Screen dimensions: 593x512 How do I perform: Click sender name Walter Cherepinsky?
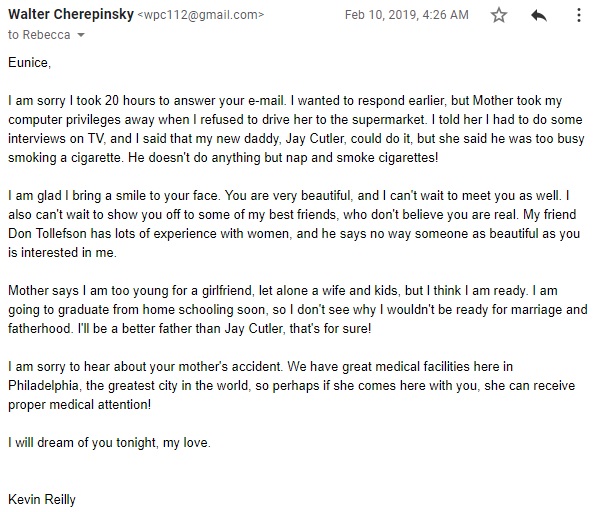tap(71, 14)
